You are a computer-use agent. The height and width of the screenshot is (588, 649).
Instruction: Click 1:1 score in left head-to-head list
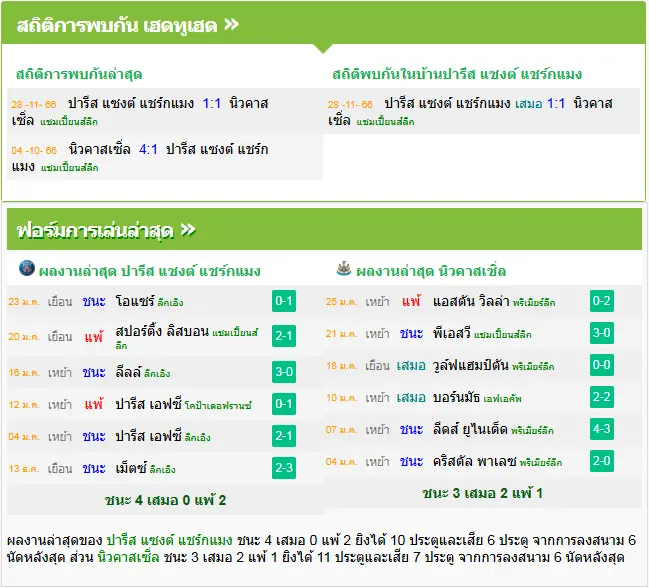[x=212, y=103]
